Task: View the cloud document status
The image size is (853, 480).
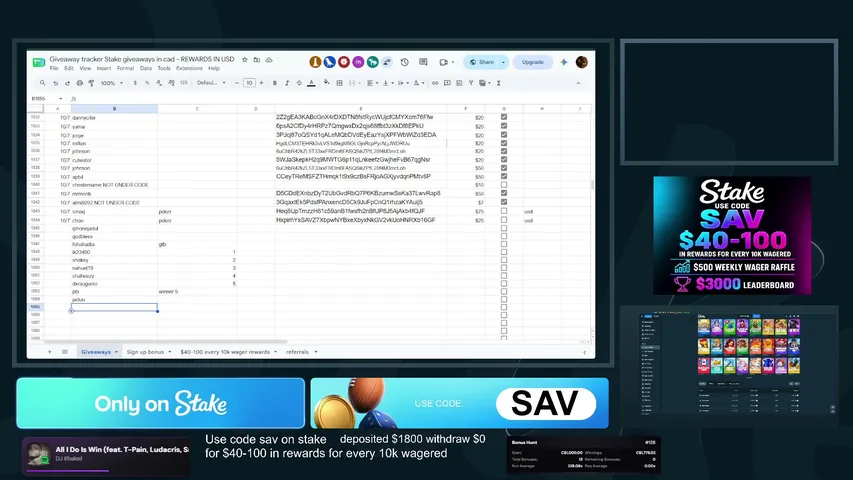Action: (269, 59)
